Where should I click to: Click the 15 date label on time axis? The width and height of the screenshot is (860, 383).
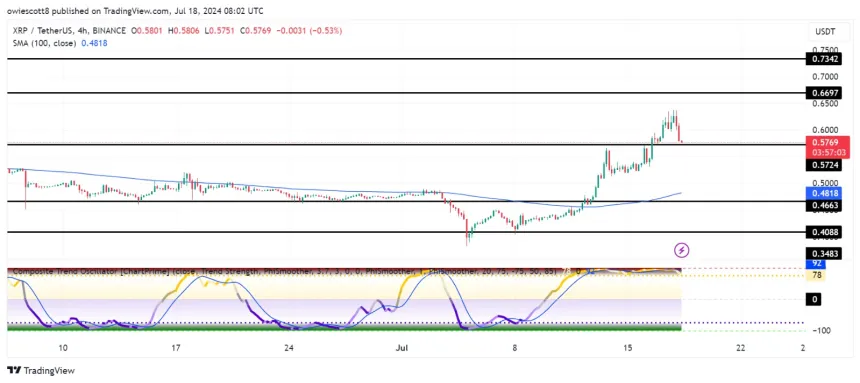(627, 348)
